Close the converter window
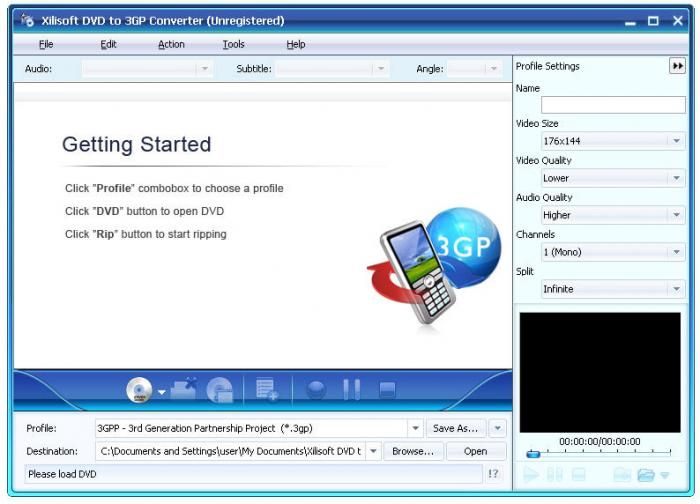Image resolution: width=700 pixels, height=504 pixels. [678, 21]
